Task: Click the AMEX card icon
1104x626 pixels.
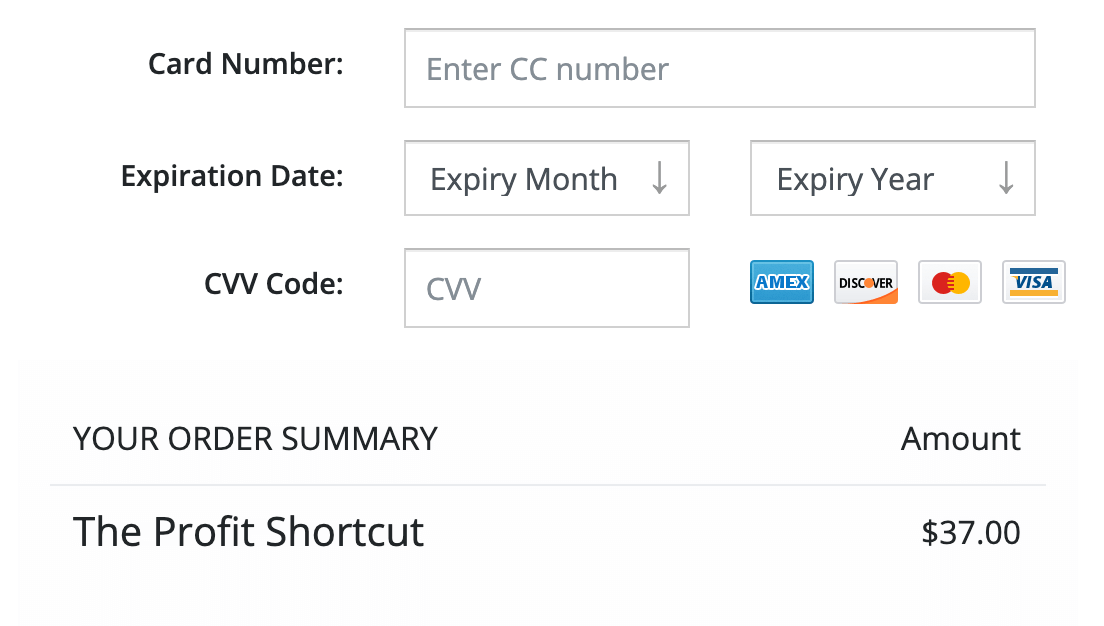Action: click(782, 282)
